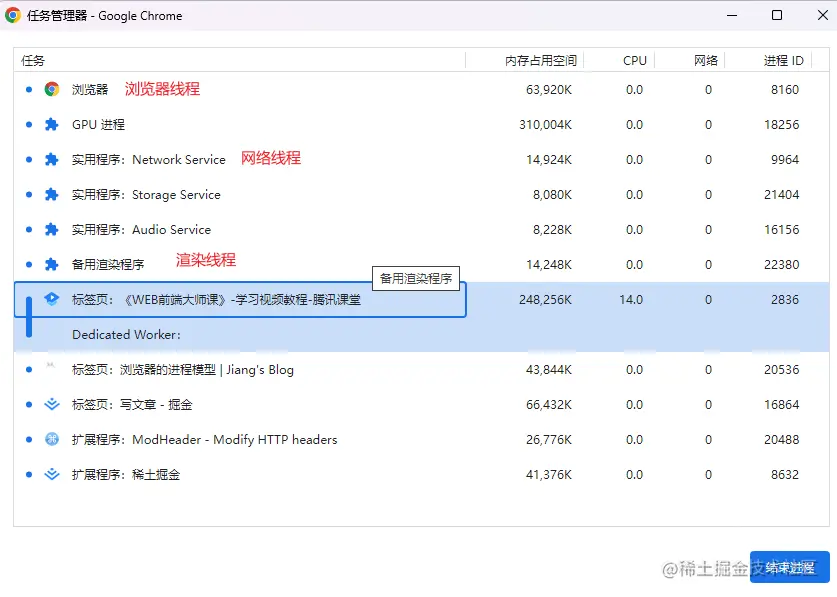Maximize the task manager window
837x597 pixels.
777,15
